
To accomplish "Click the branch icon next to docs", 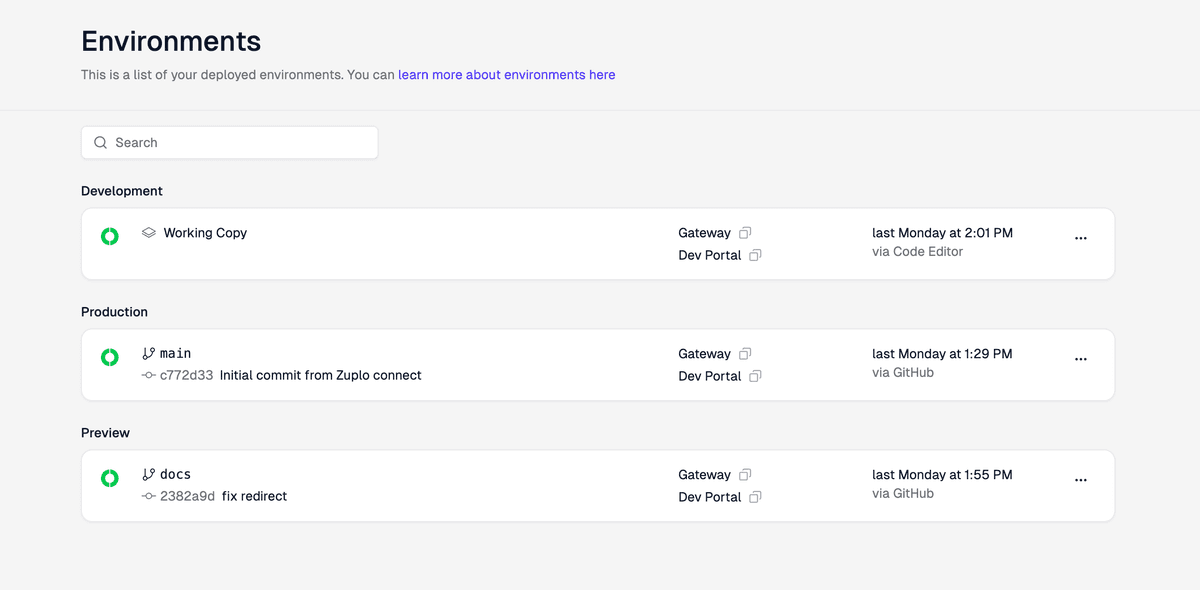I will (x=150, y=473).
